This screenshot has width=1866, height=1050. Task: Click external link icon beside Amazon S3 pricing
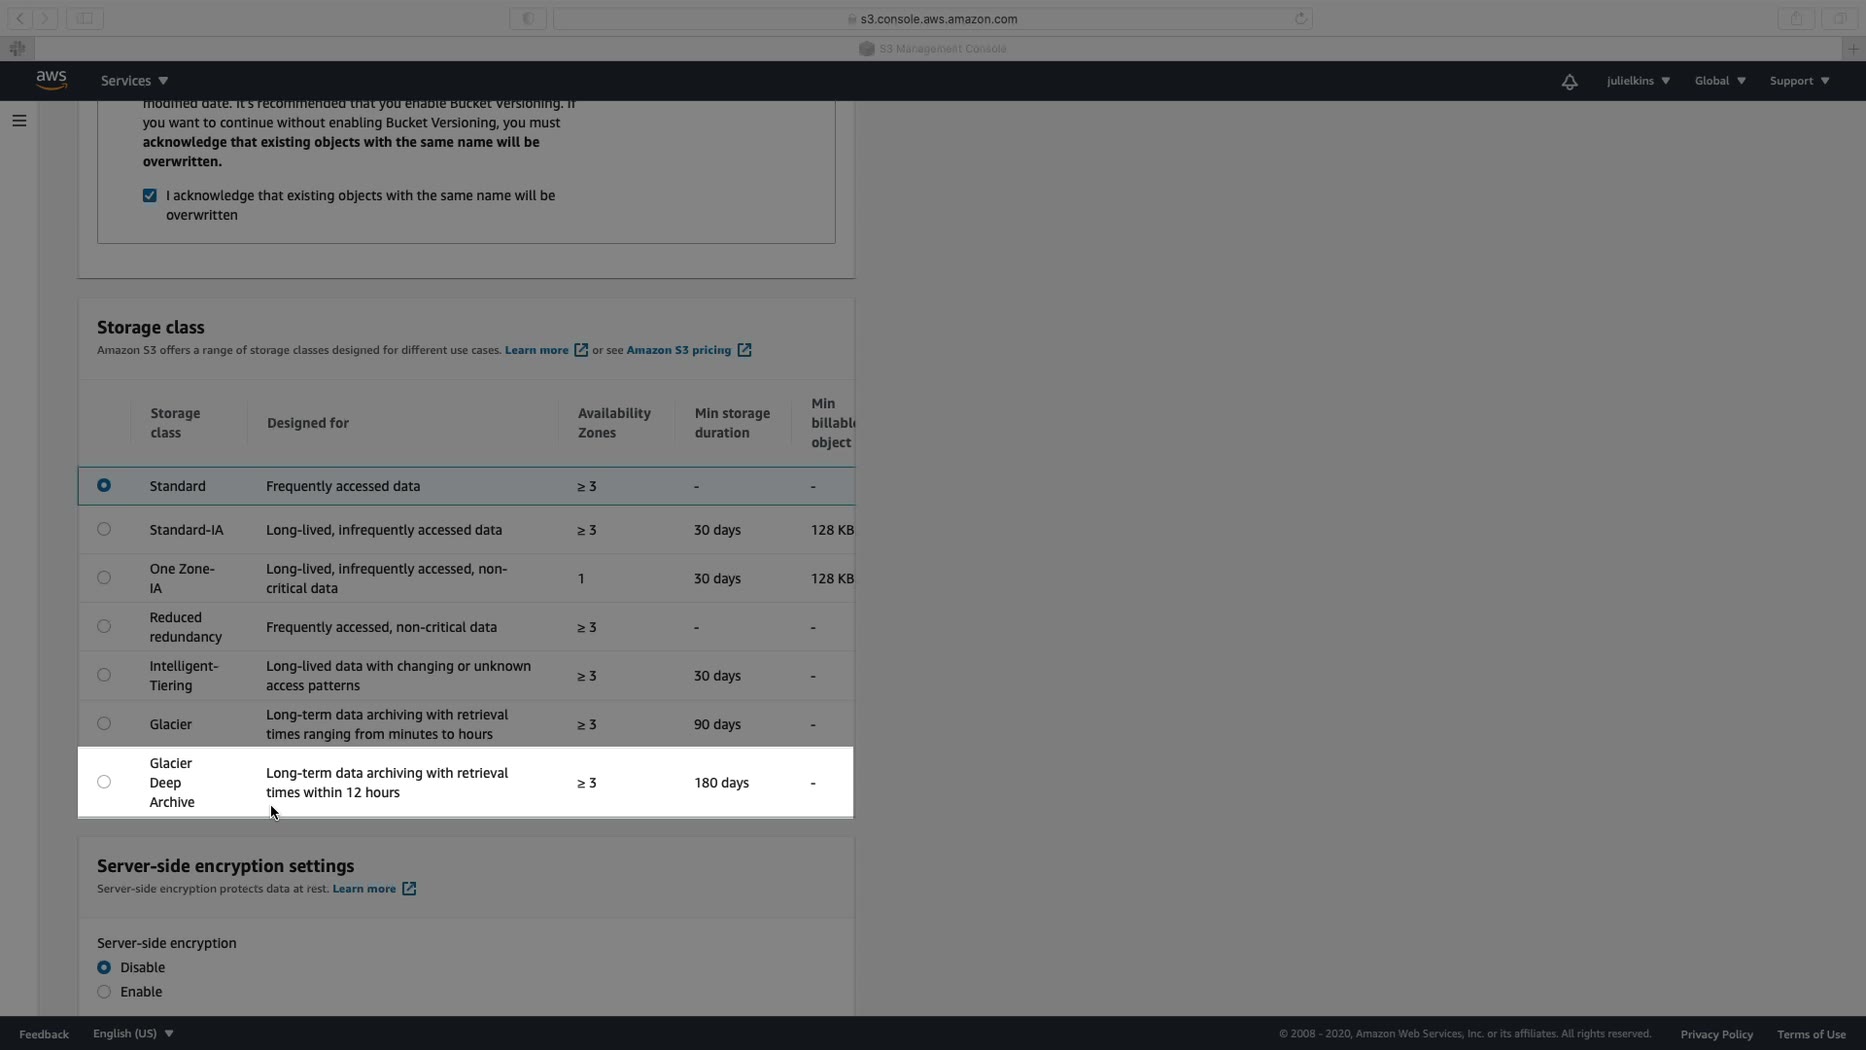tap(744, 350)
